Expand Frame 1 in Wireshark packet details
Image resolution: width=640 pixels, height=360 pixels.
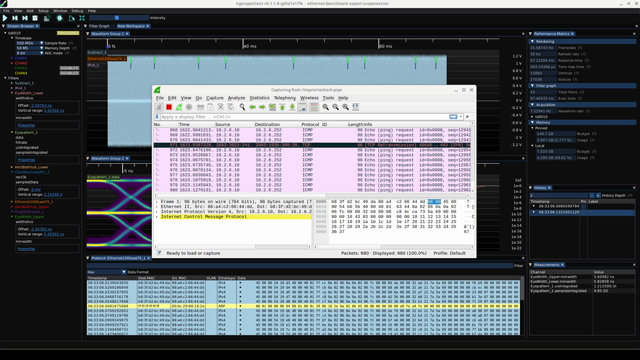157,202
